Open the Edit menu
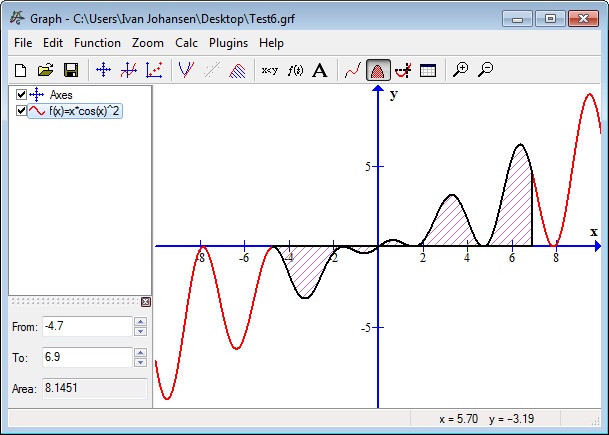The image size is (609, 435). click(x=53, y=43)
